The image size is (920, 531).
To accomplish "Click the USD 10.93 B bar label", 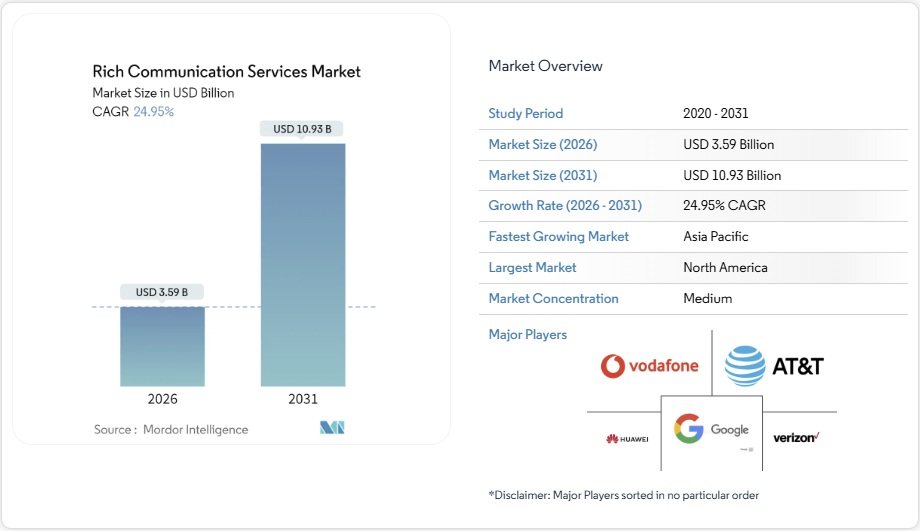I will 302,129.
